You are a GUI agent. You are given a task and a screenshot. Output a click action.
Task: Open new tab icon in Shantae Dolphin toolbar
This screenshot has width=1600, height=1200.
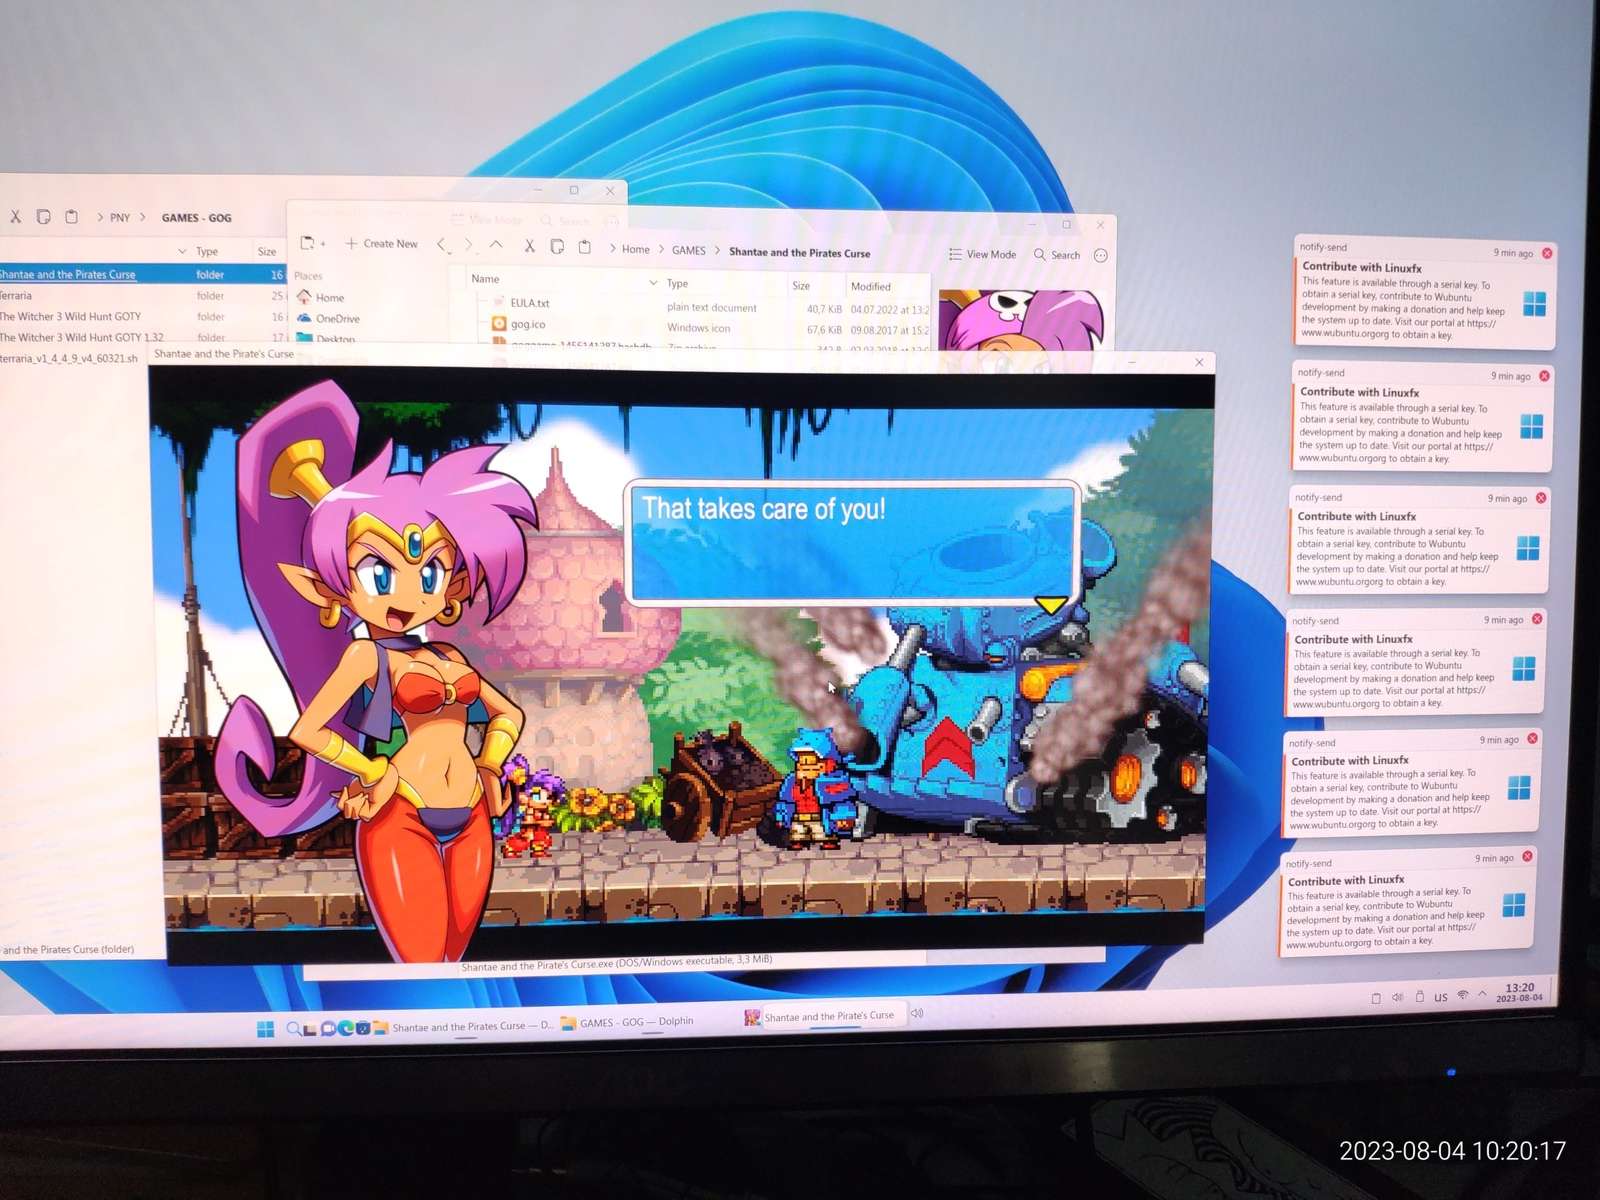[x=310, y=243]
